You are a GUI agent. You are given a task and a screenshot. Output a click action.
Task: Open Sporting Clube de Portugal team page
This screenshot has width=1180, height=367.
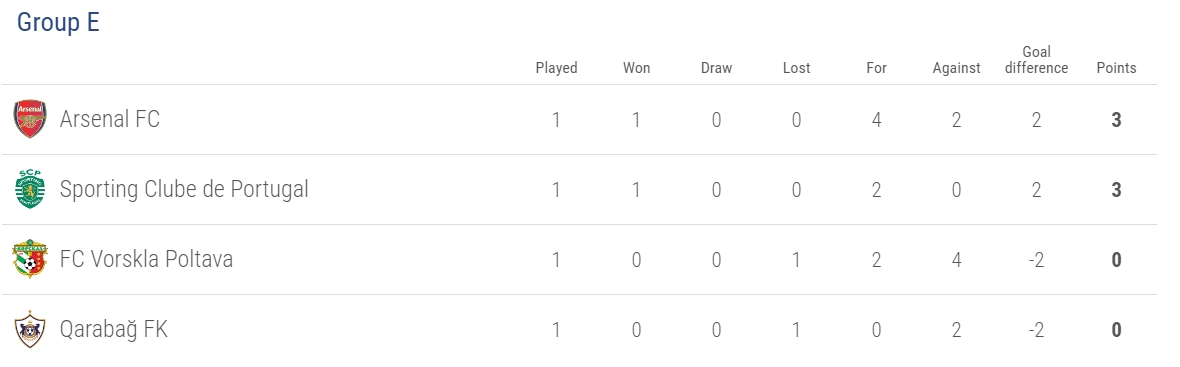click(x=184, y=190)
